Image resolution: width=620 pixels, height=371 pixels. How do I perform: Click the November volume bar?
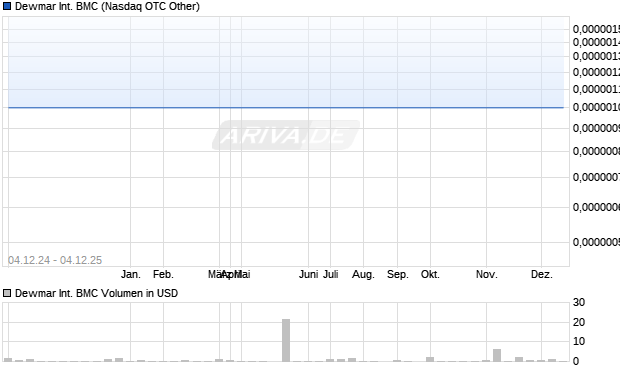coord(497,355)
